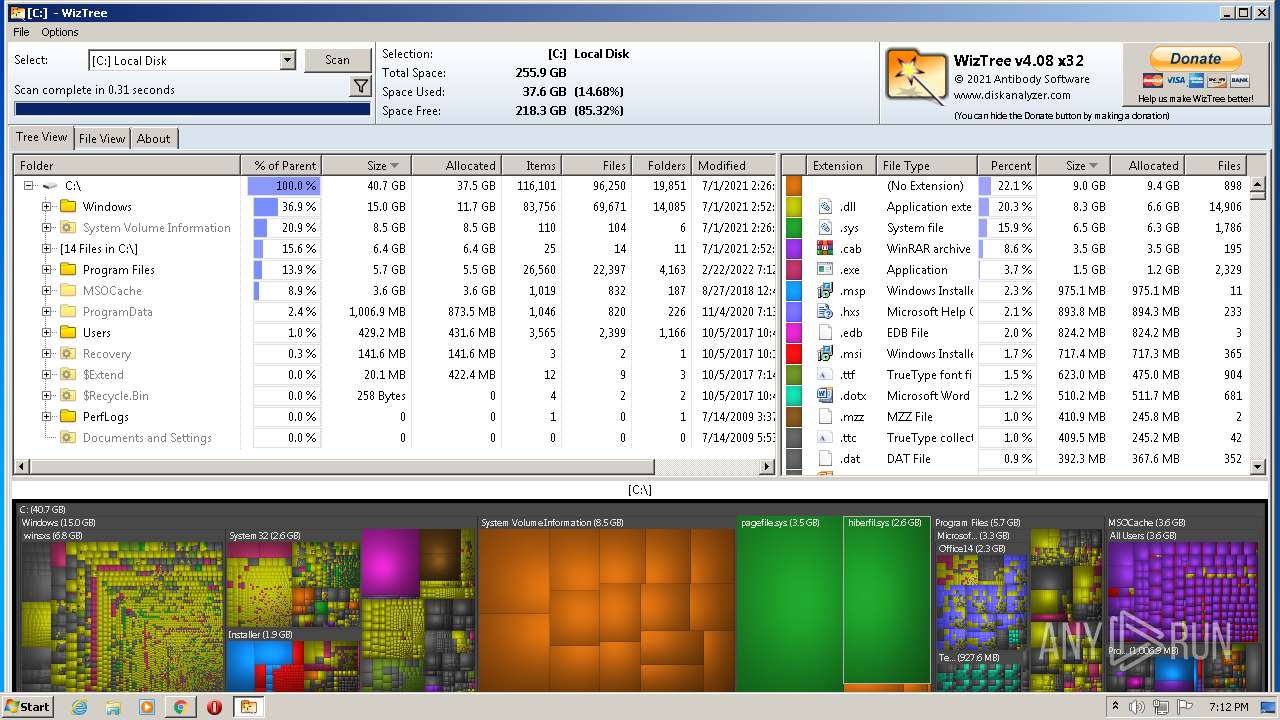Click the Users folder icon
1280x720 pixels.
click(x=68, y=333)
